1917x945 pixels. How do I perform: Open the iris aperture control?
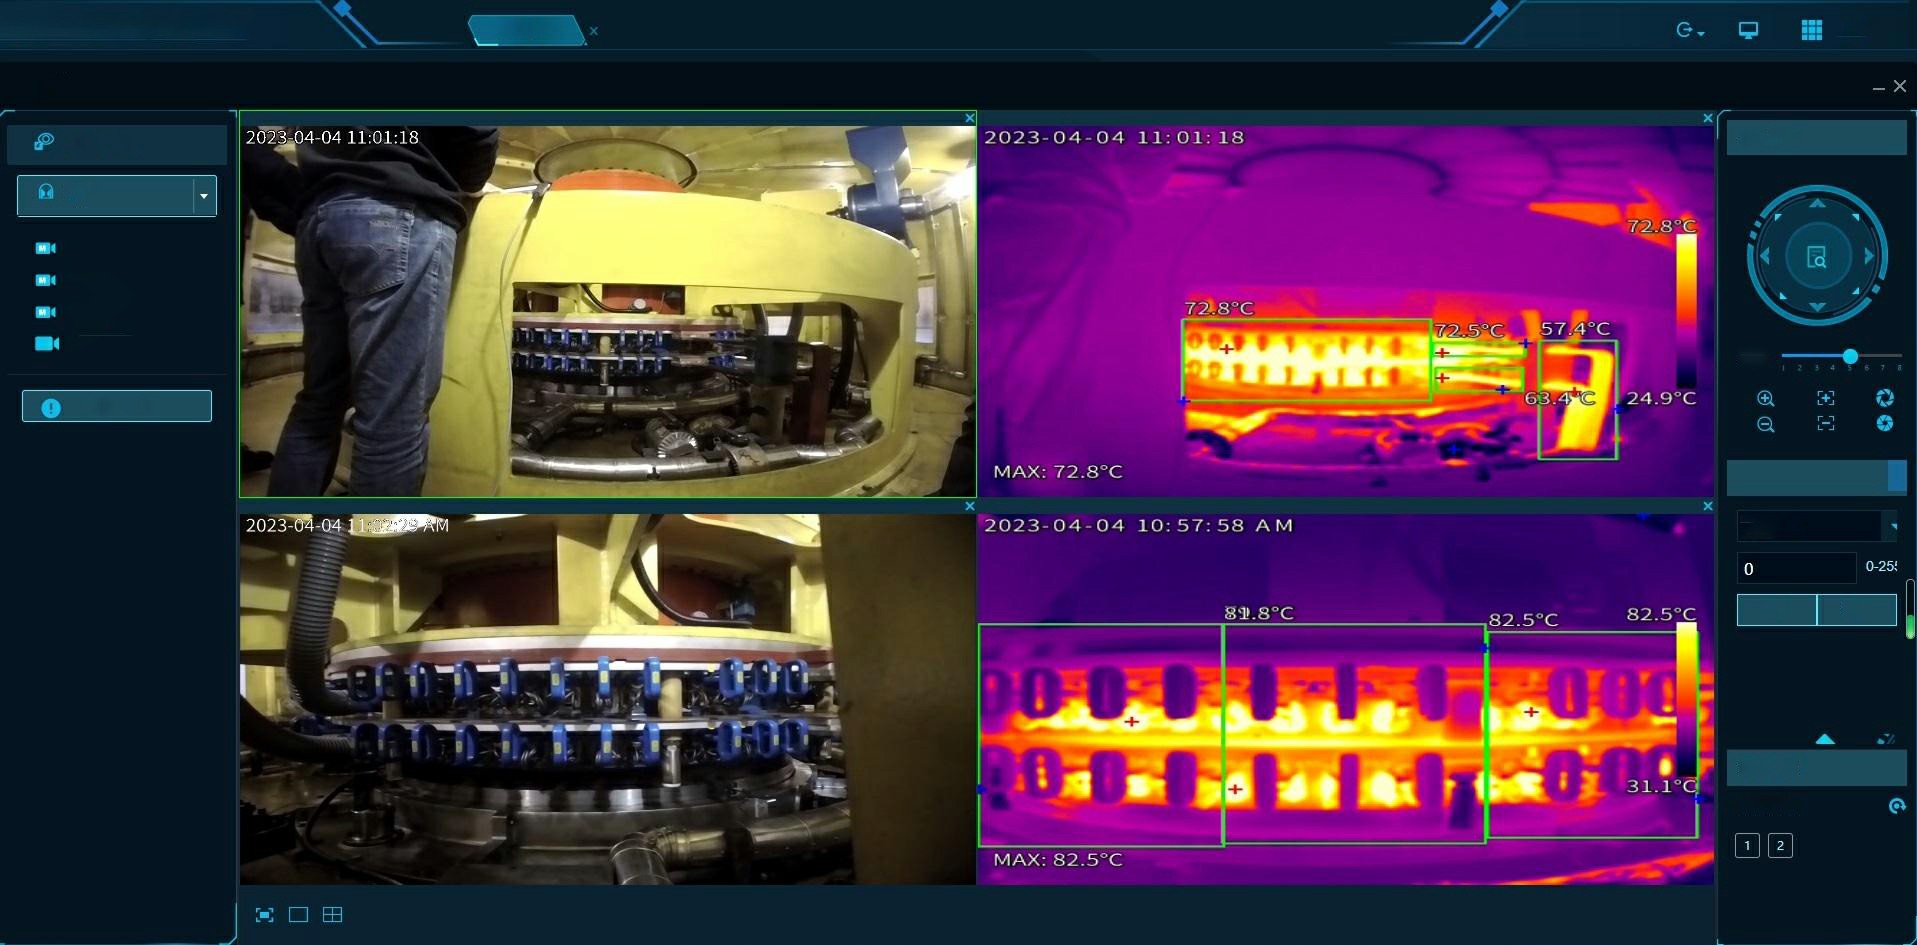1885,398
